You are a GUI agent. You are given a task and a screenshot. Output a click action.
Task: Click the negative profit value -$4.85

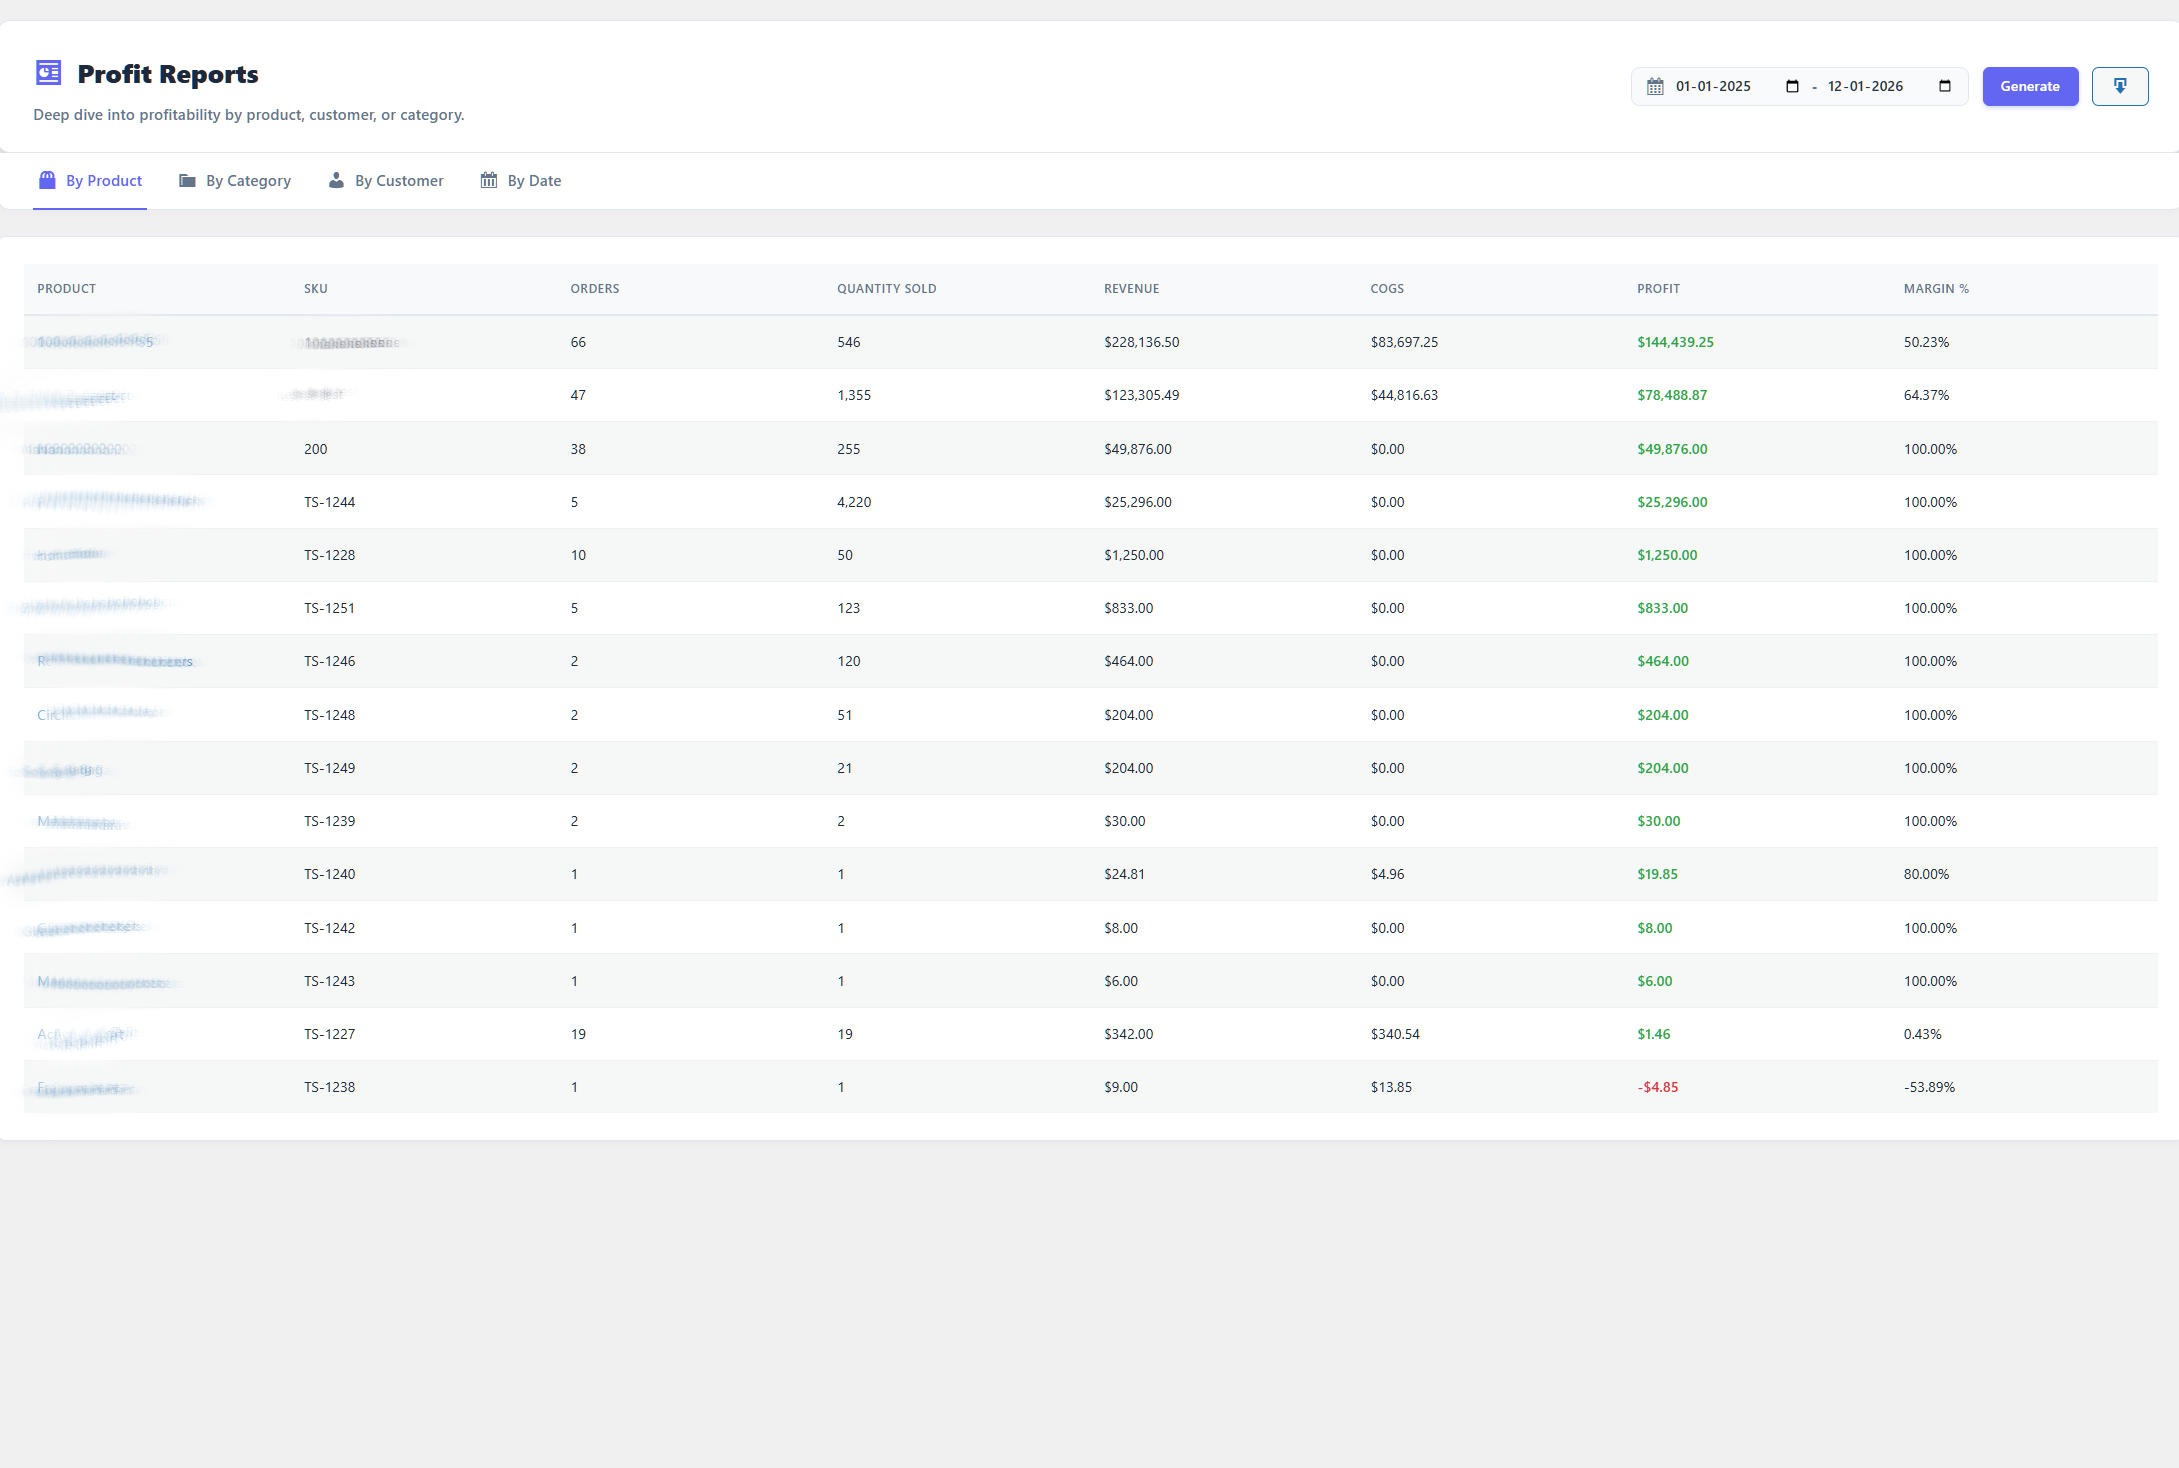1657,1087
